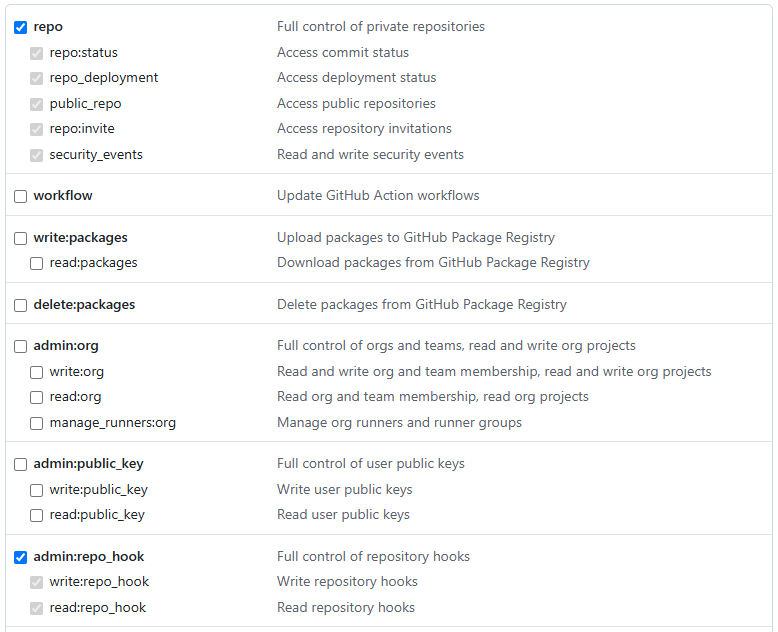
Task: Check the write:packages scope
Action: [20, 239]
